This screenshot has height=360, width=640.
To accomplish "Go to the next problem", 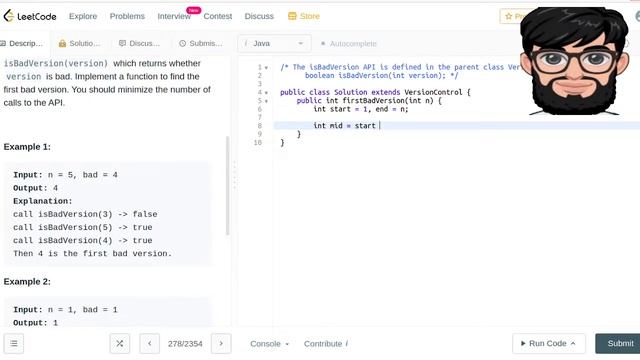I will [x=221, y=344].
